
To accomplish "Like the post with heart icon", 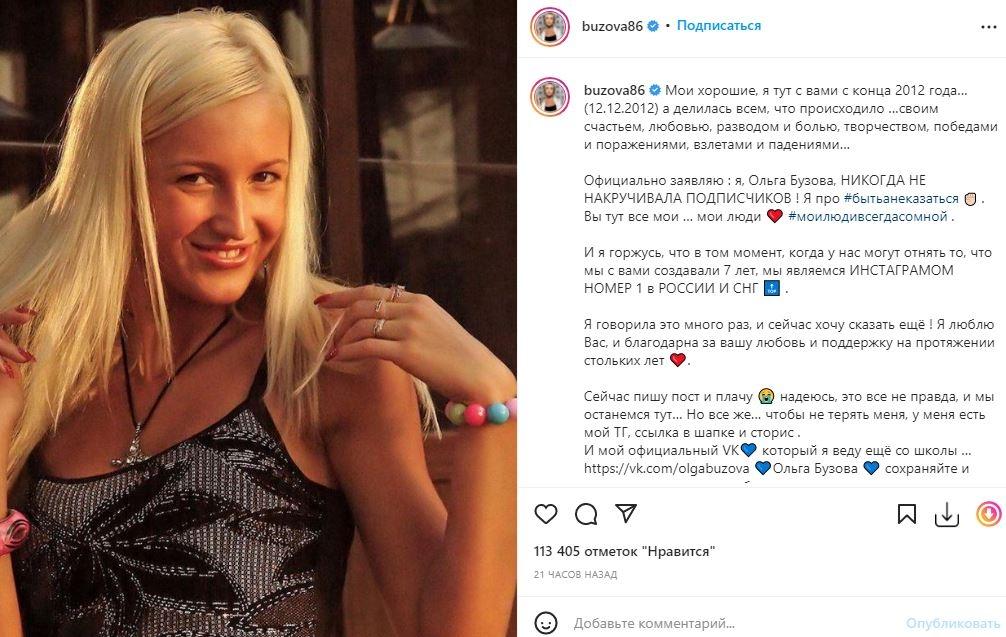I will coord(546,514).
